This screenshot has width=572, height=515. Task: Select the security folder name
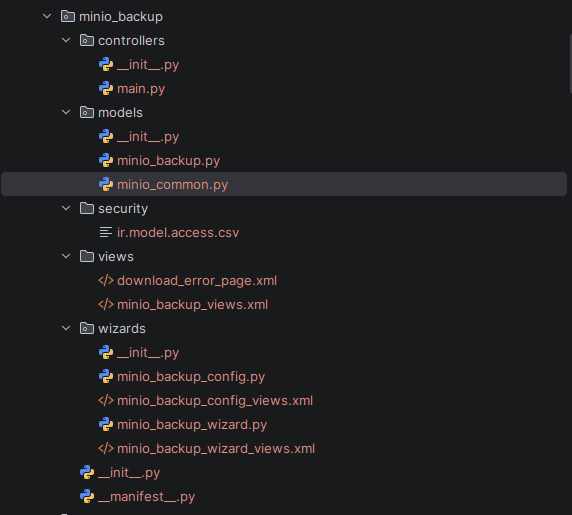click(x=123, y=209)
